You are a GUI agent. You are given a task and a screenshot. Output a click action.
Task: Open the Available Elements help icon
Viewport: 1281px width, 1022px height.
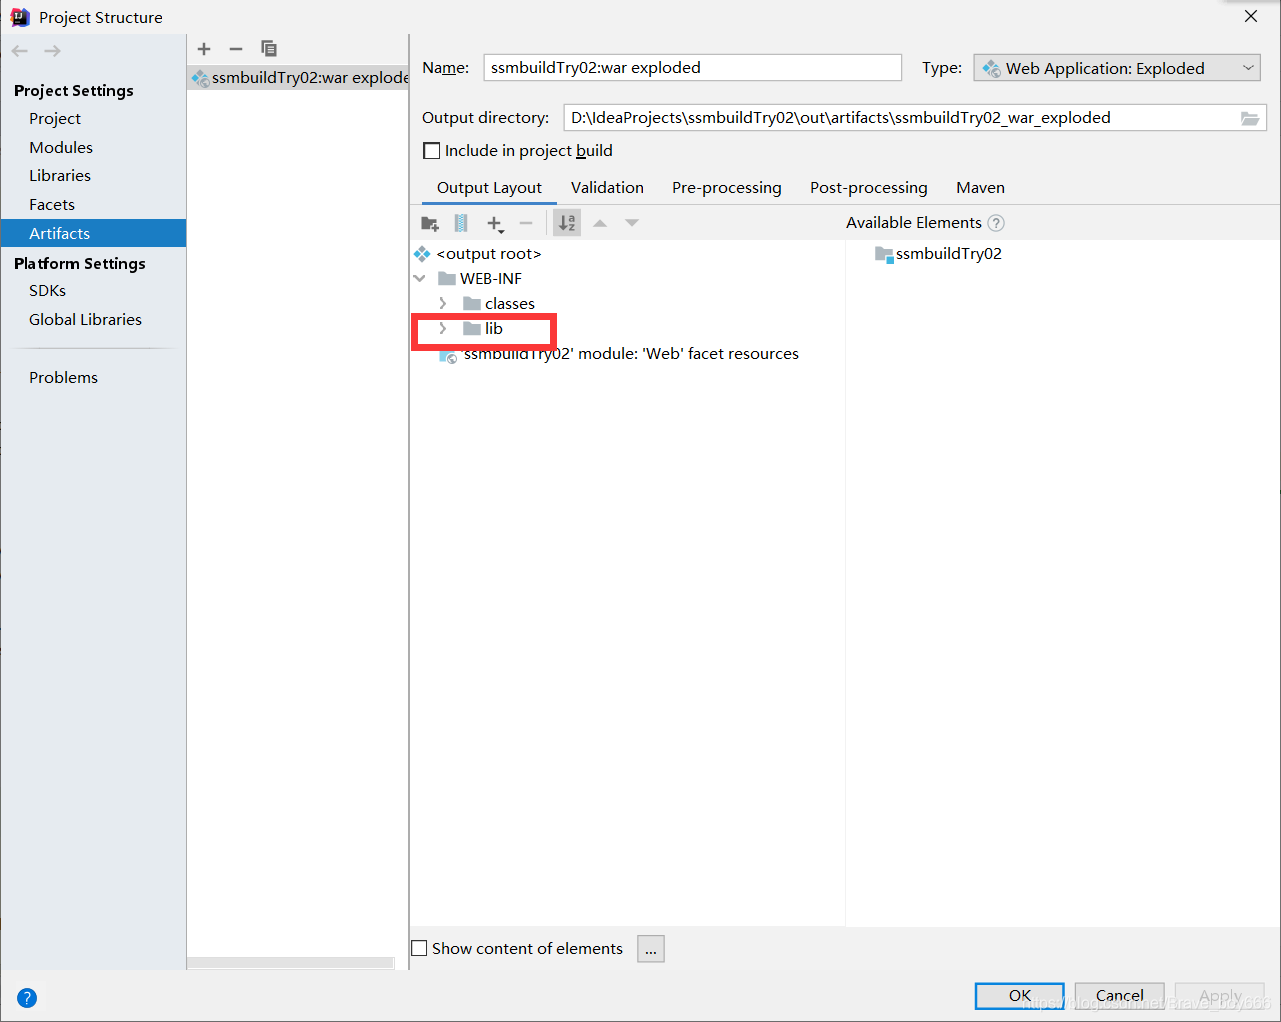point(996,223)
